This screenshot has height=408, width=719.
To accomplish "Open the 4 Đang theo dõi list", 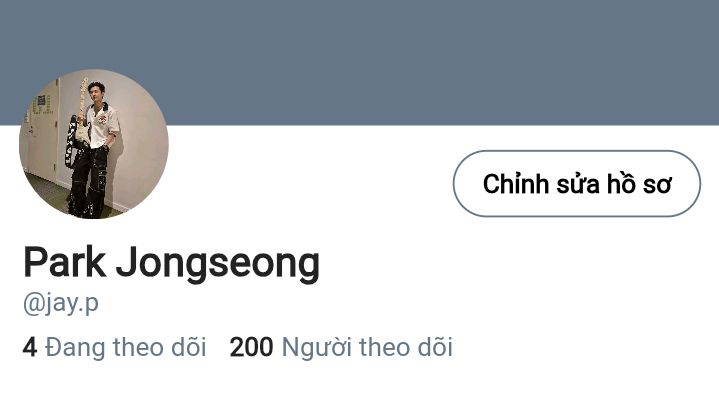I will (114, 347).
